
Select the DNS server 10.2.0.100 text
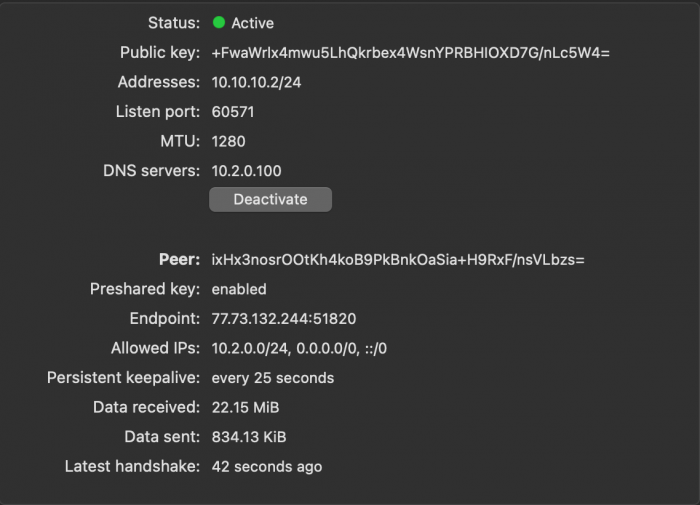tap(246, 170)
